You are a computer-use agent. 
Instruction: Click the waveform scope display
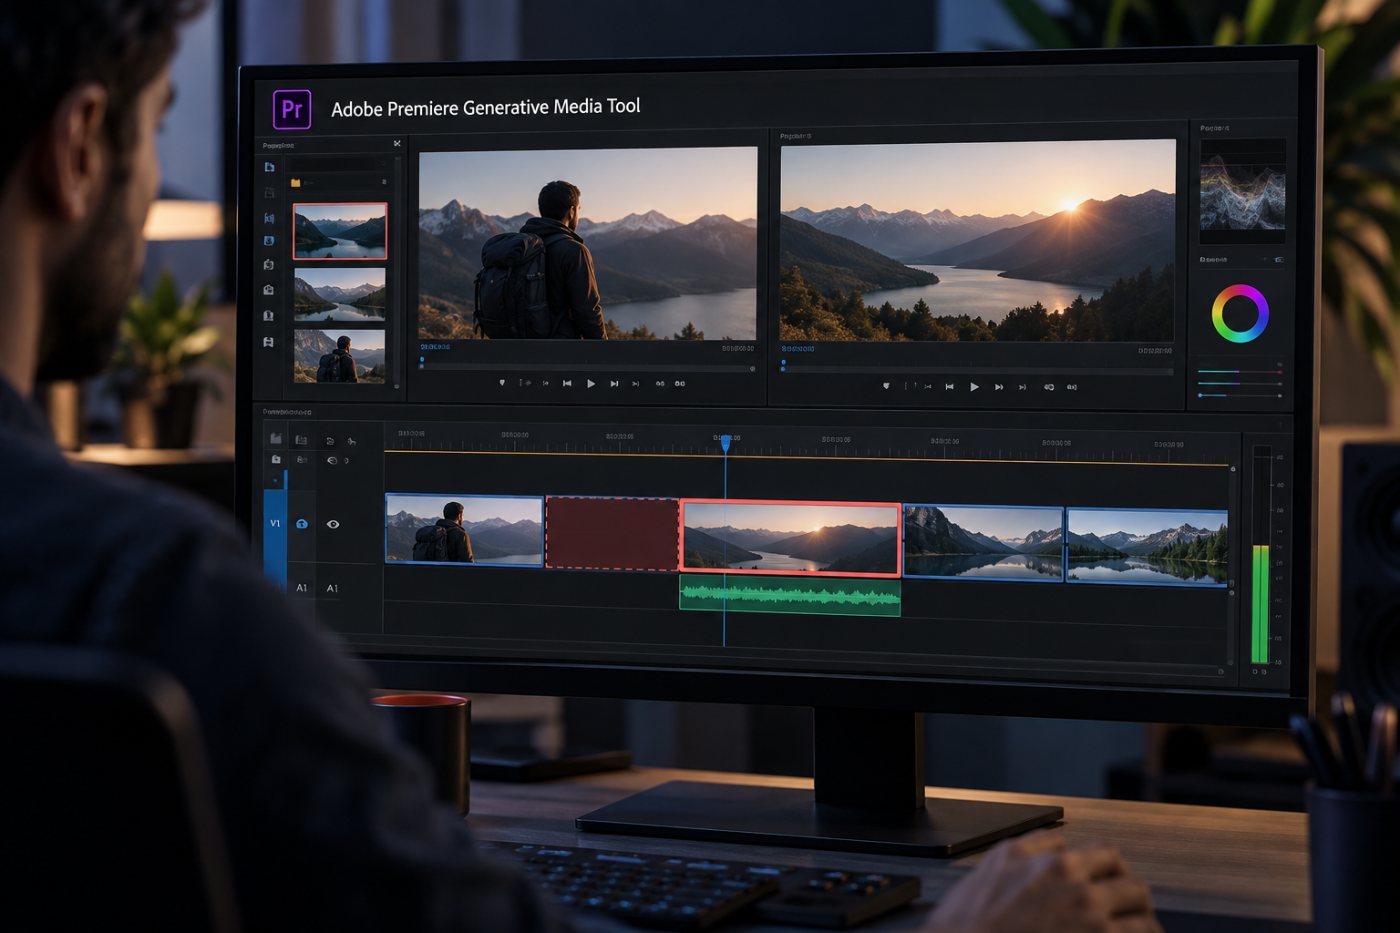pyautogui.click(x=1243, y=191)
